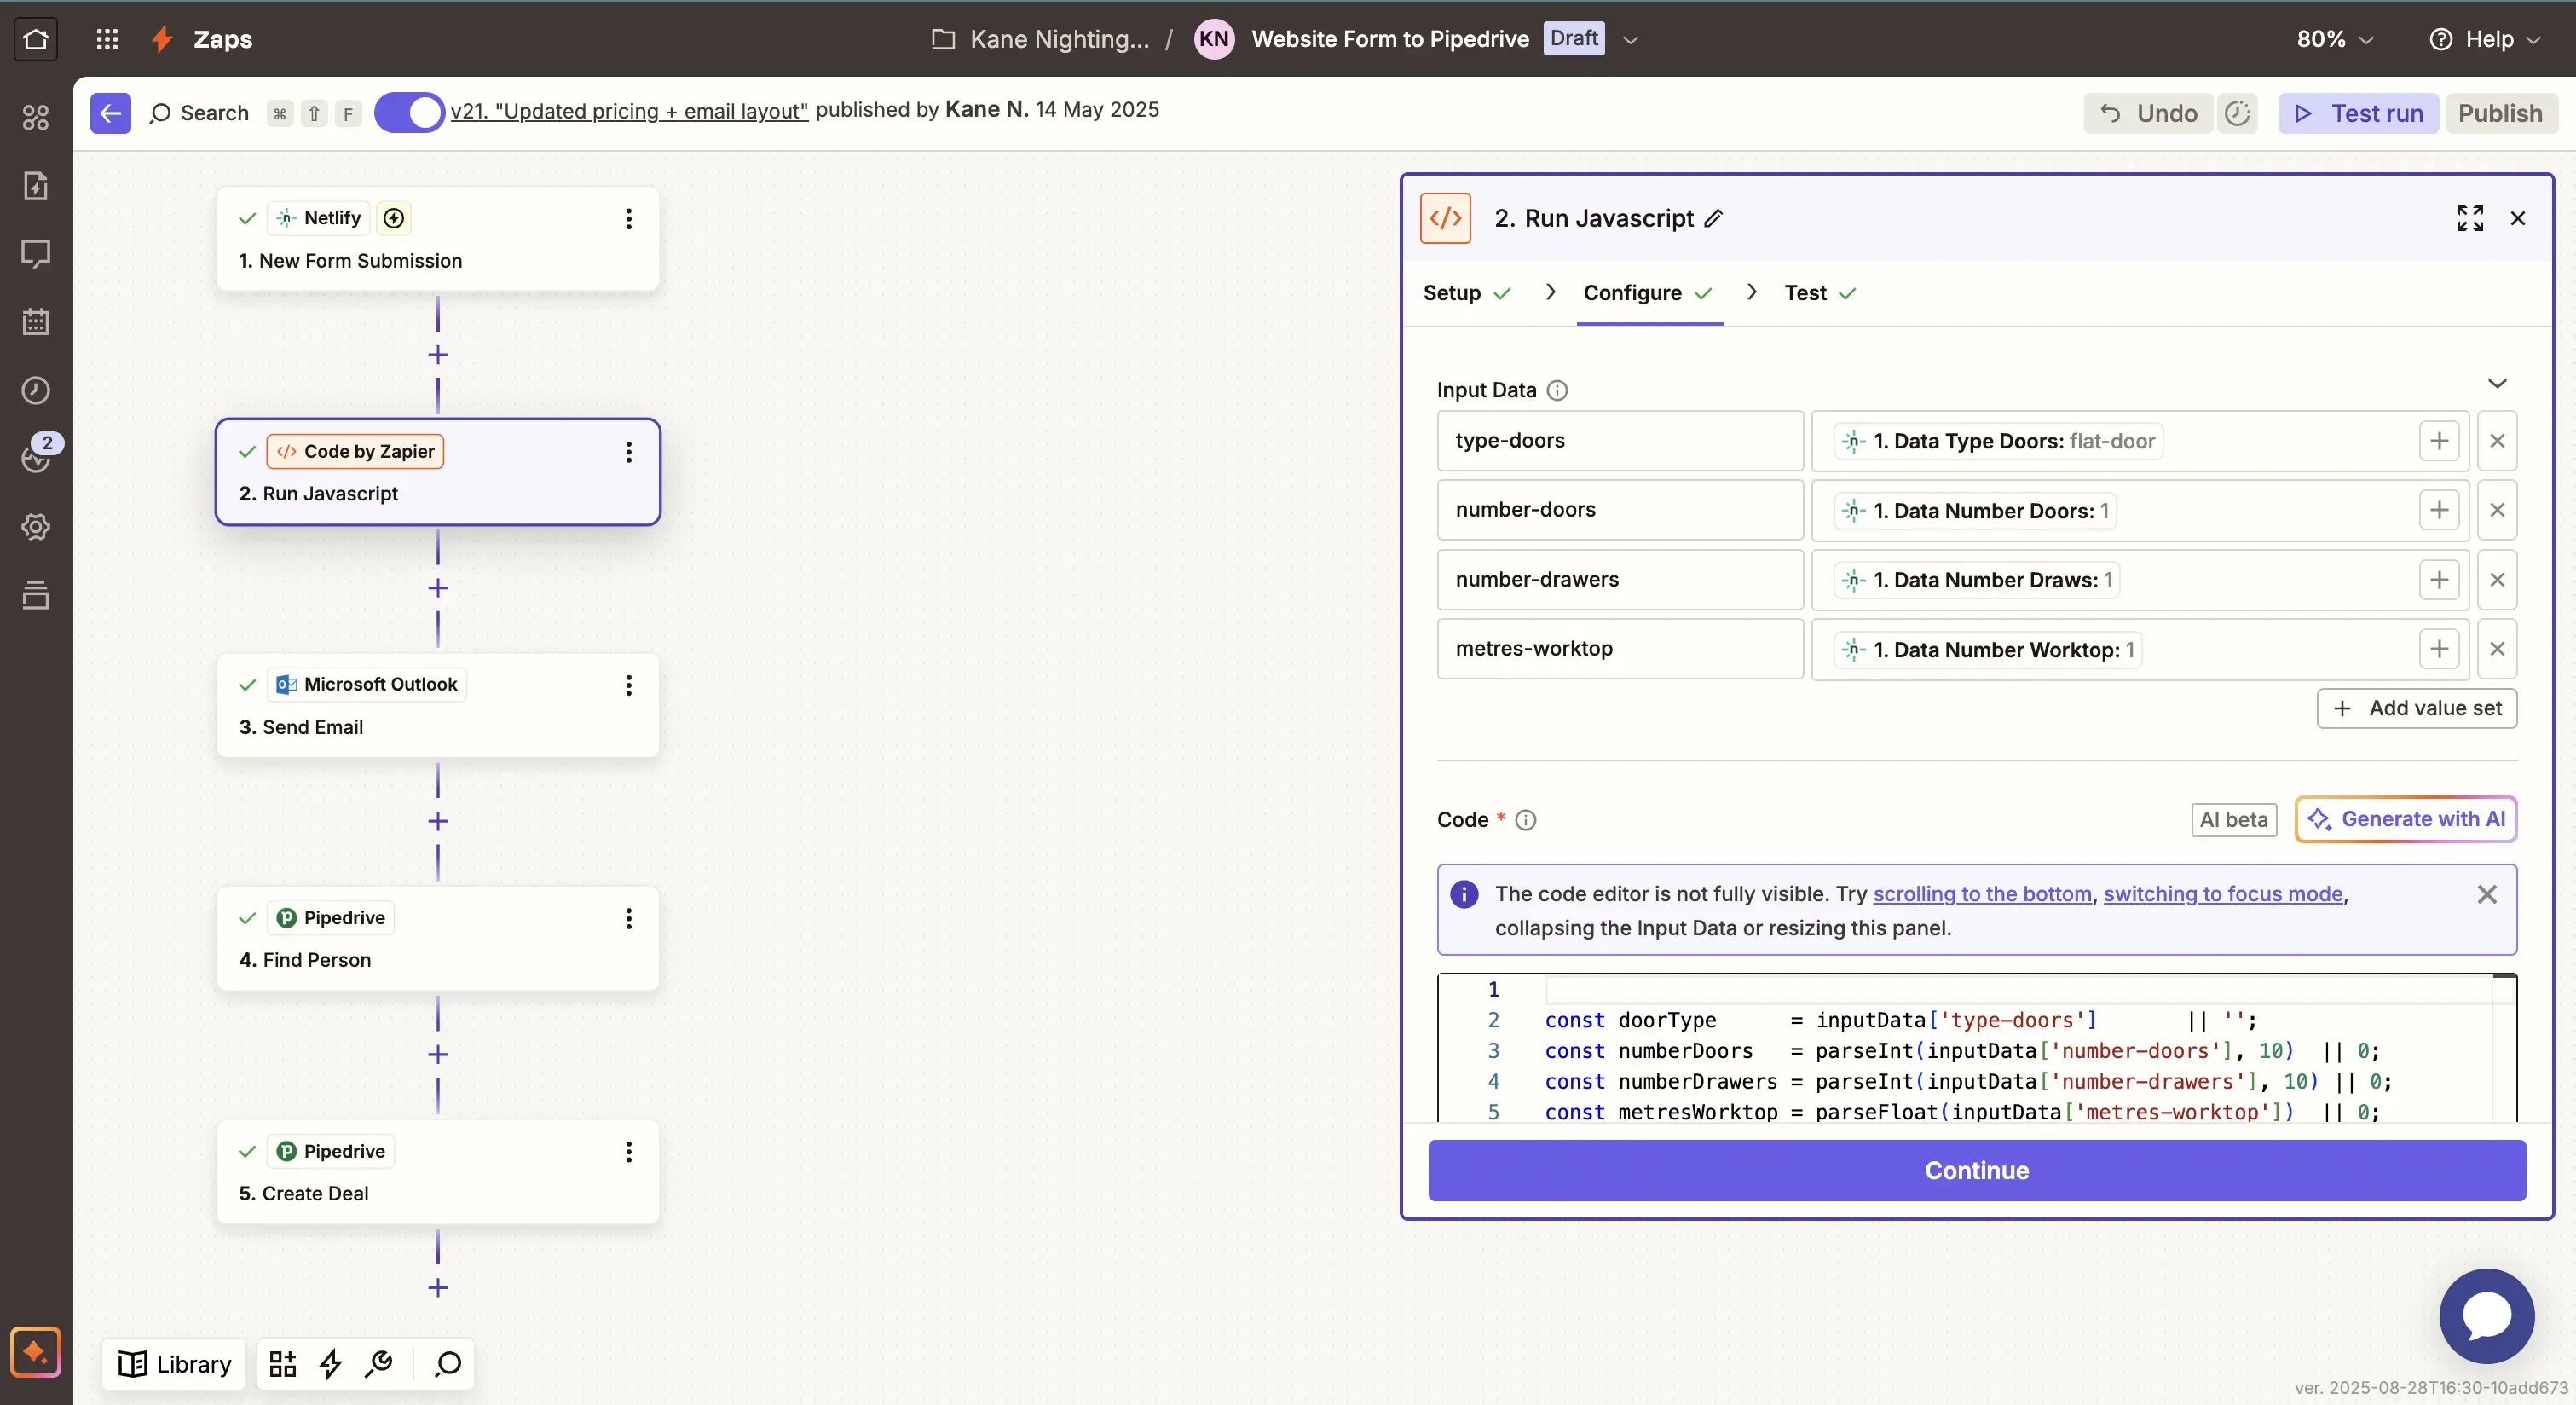Toggle the version switch next to v21
The height and width of the screenshot is (1405, 2576).
click(x=408, y=112)
